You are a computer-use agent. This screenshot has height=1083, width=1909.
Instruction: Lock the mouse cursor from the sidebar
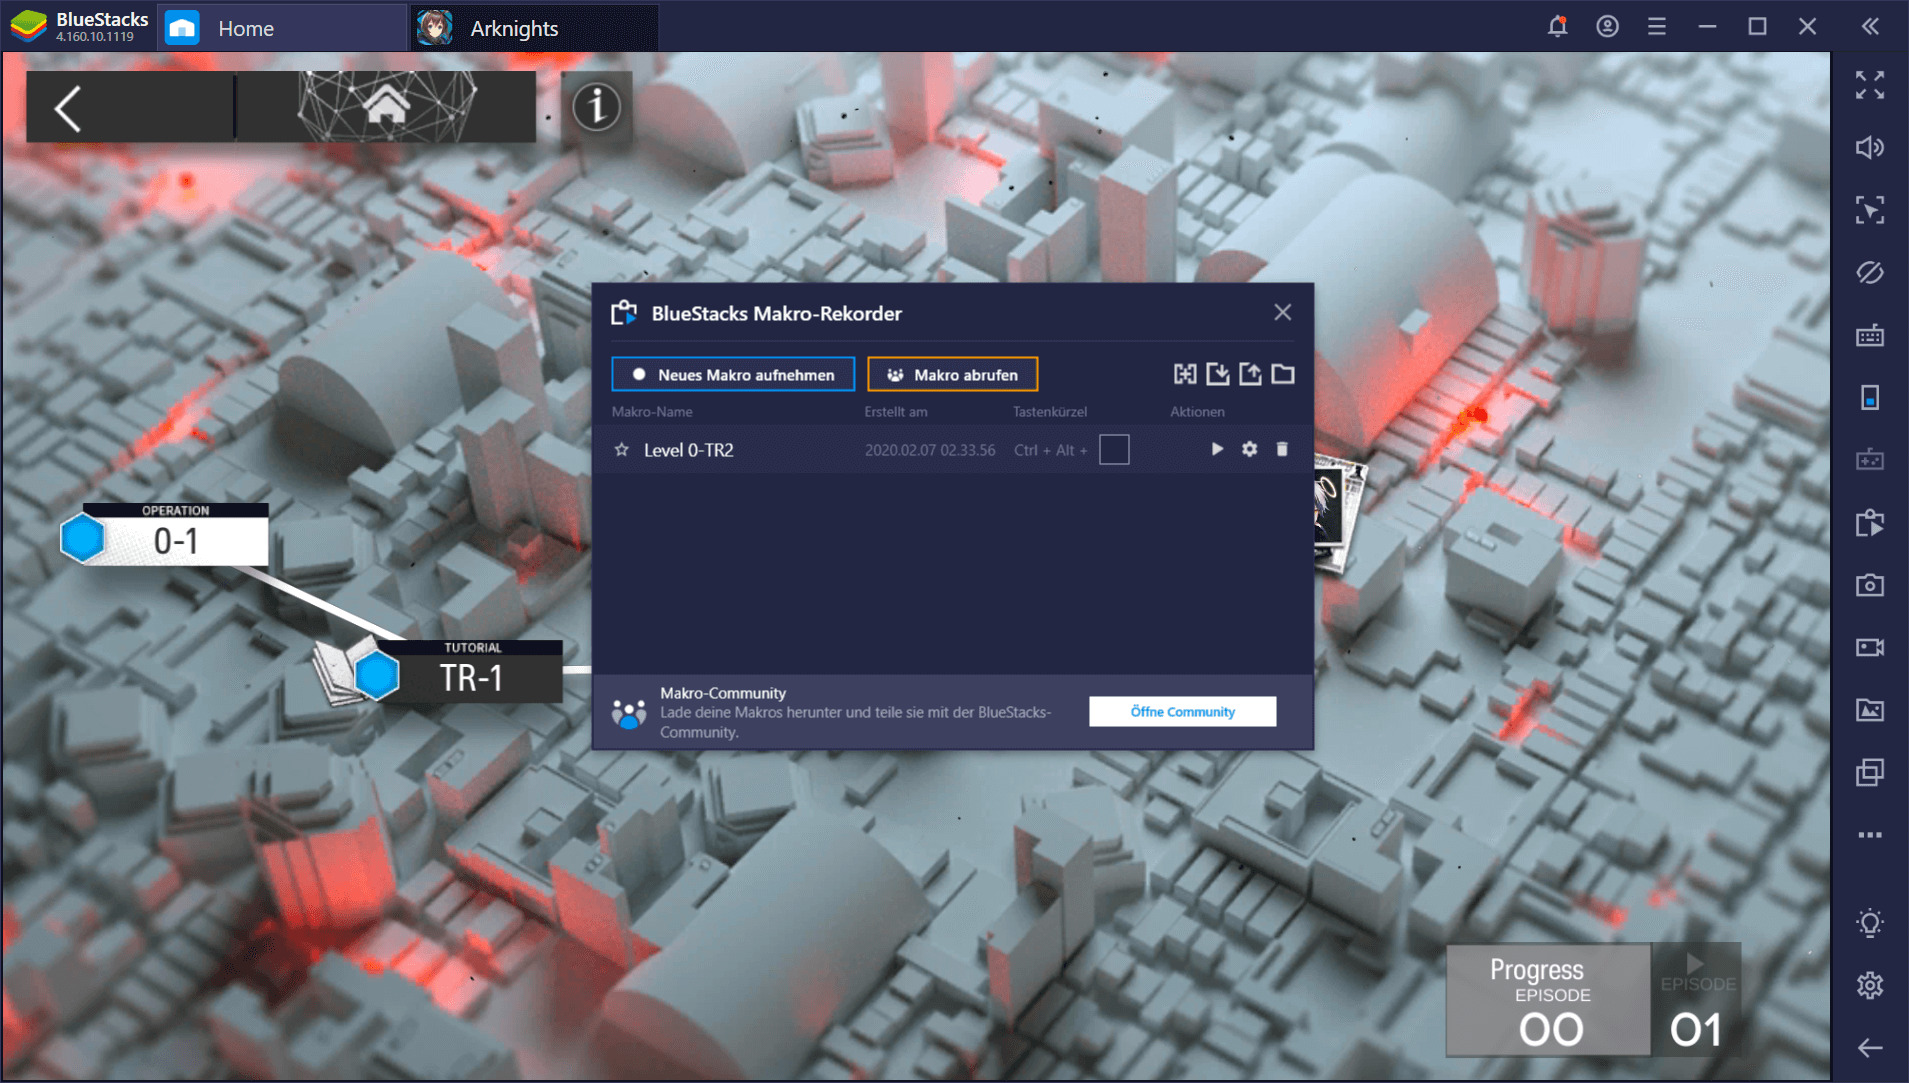1870,210
